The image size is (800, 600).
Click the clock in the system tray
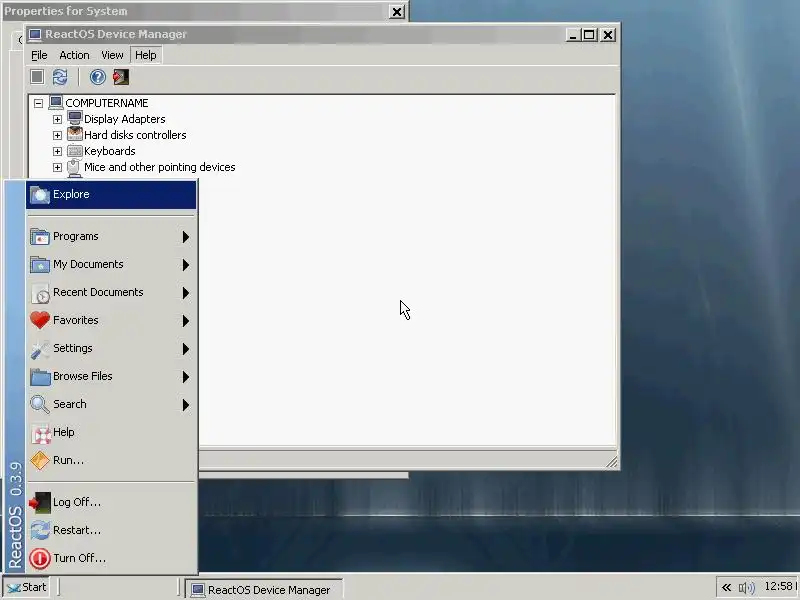point(779,587)
